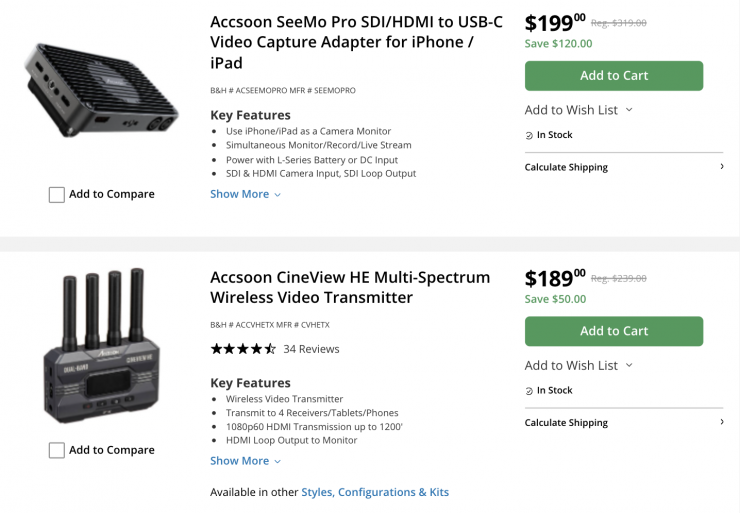Screen dimensions: 740x513
Task: Add CineView HE transmitter to cart
Action: (613, 331)
